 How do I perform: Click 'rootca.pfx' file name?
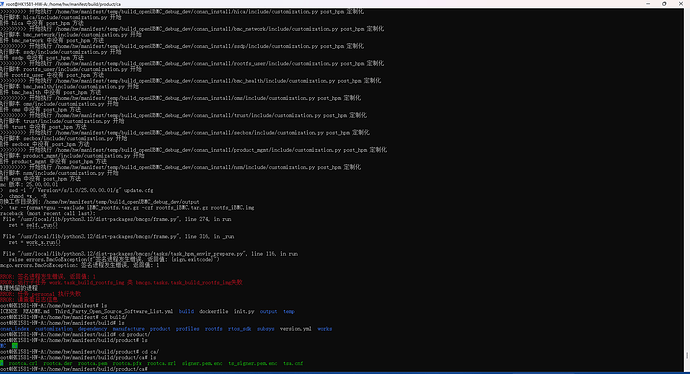pos(127,363)
